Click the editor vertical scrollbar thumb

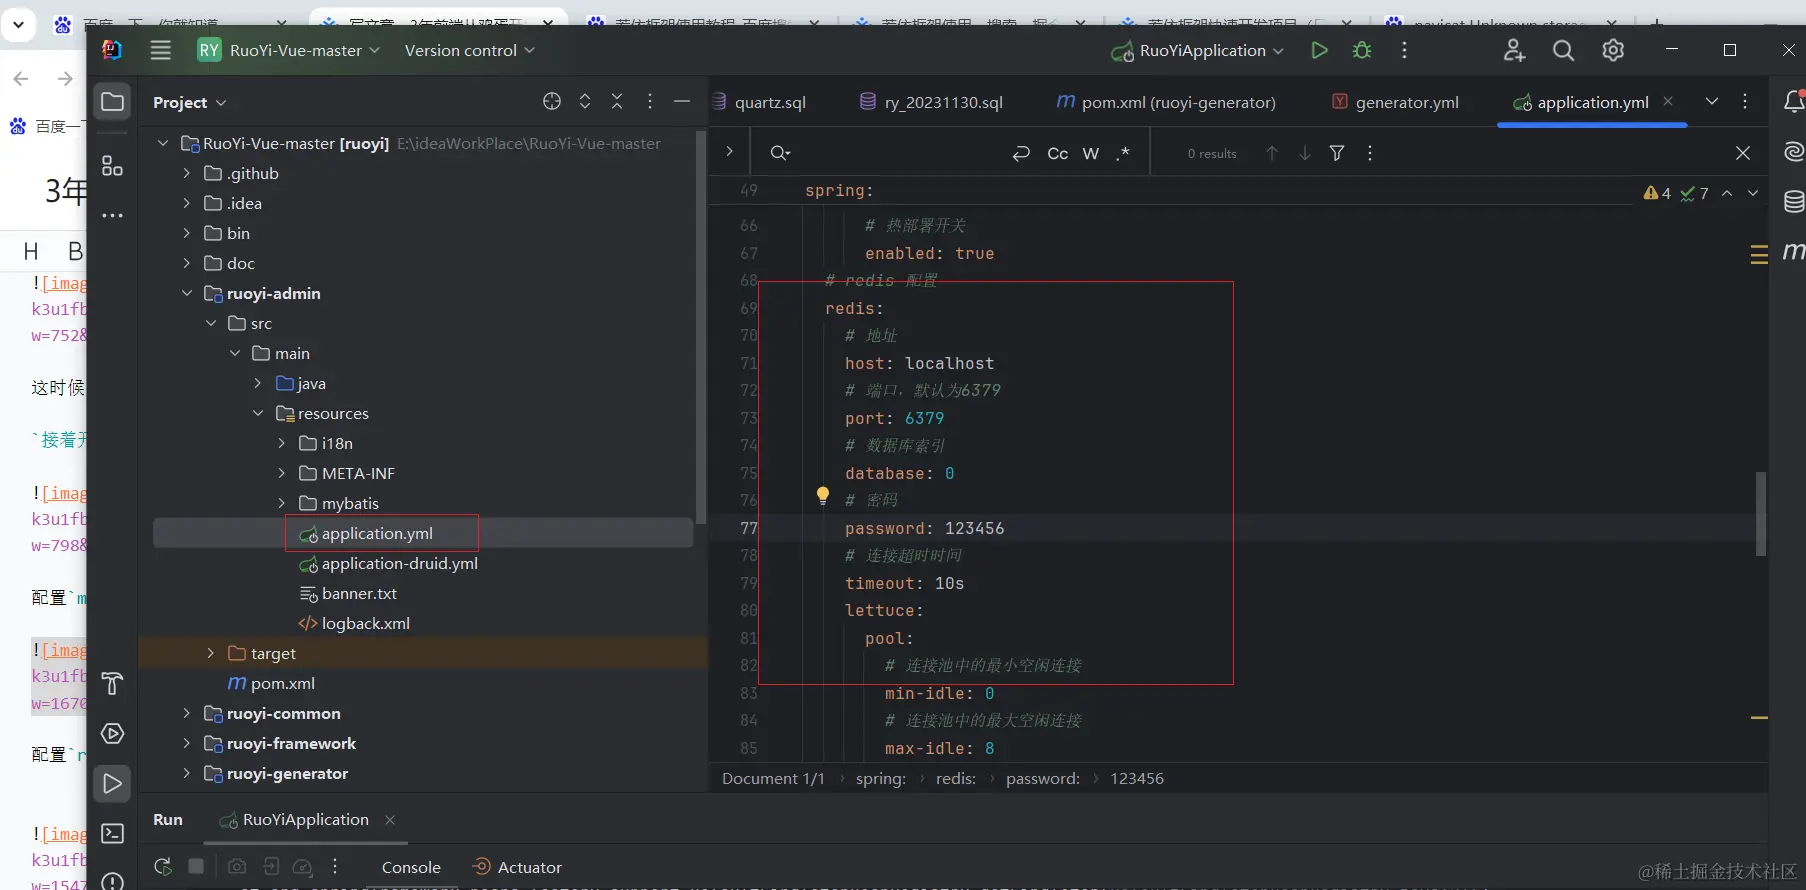[x=1760, y=514]
